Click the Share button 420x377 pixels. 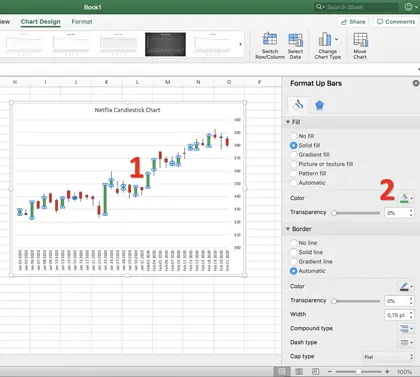(353, 22)
